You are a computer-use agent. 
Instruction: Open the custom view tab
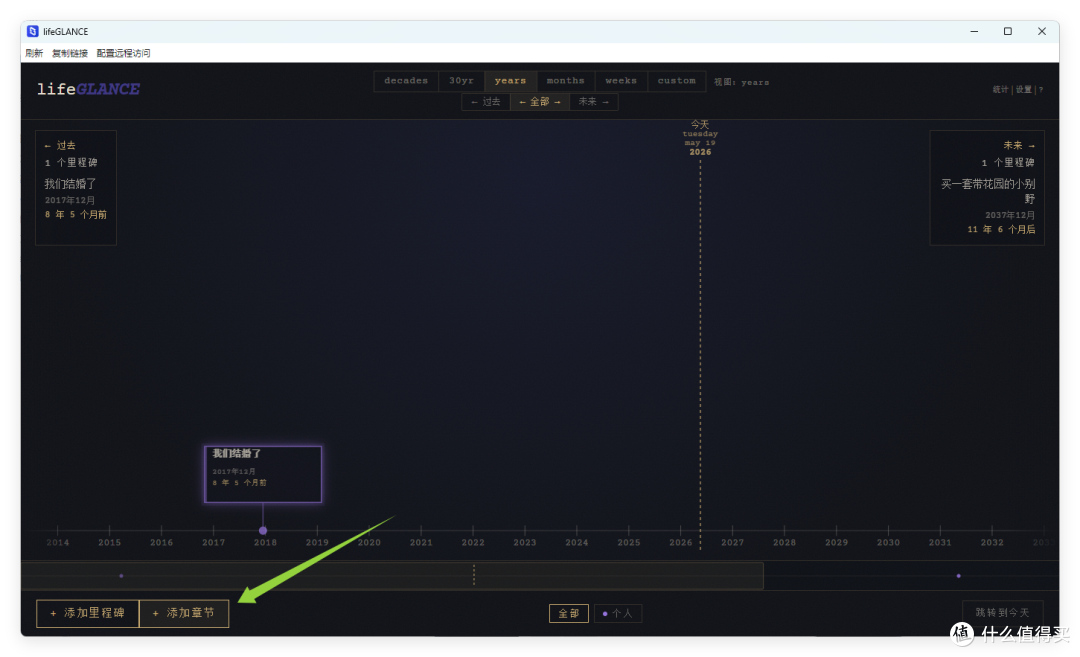pos(676,81)
